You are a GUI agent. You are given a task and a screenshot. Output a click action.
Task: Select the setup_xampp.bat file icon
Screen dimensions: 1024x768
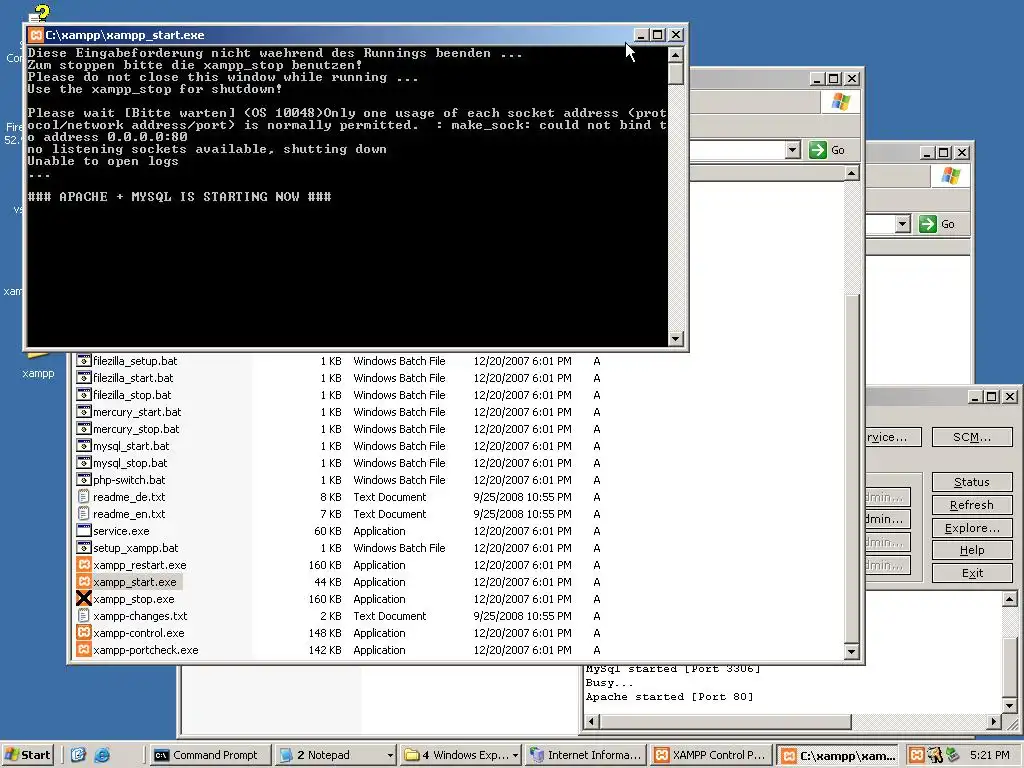[x=84, y=547]
